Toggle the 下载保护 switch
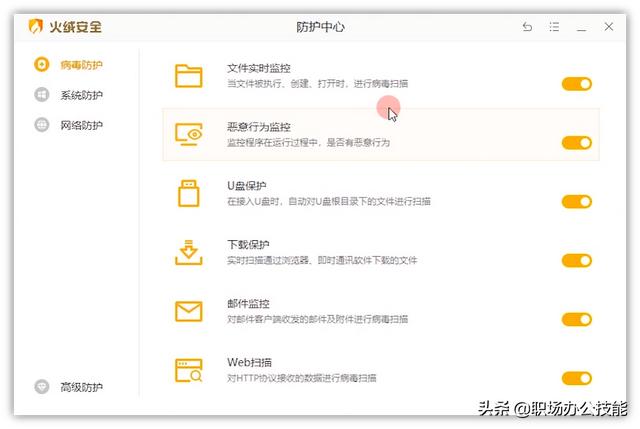Screen dimensions: 640x429 (x=577, y=261)
